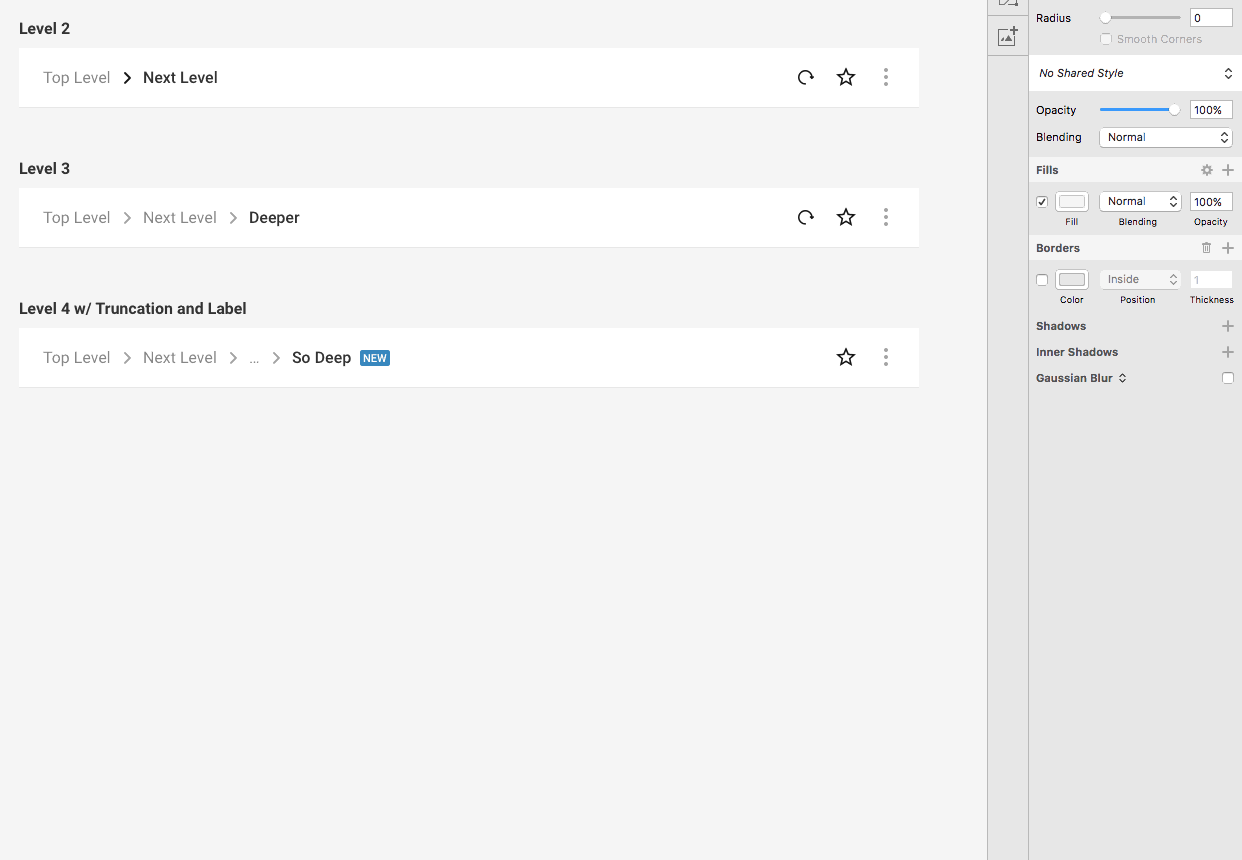The image size is (1242, 860).
Task: Click the Fills settings gear icon
Action: (1207, 170)
